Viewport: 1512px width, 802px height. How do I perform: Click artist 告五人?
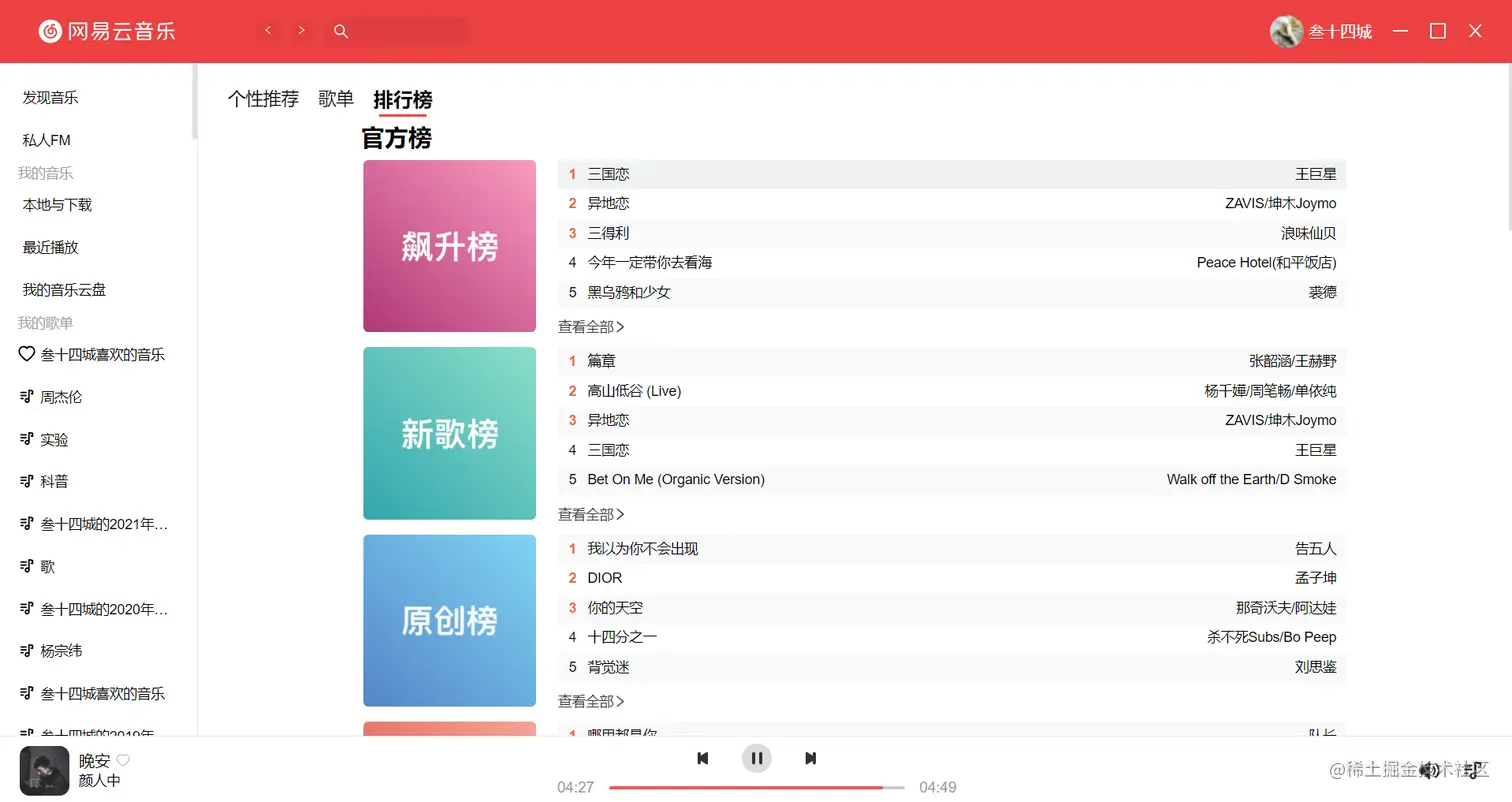tap(1316, 548)
